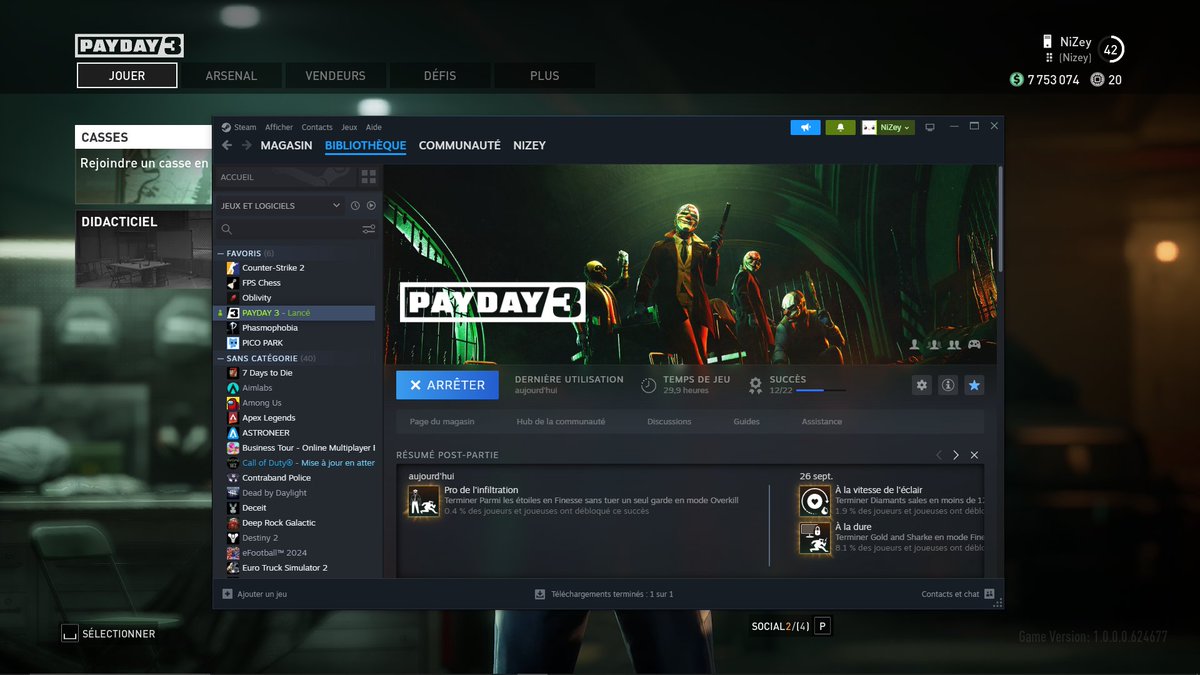1200x675 pixels.
Task: Click the Pro de l'infiltration achievement icon
Action: (x=424, y=501)
